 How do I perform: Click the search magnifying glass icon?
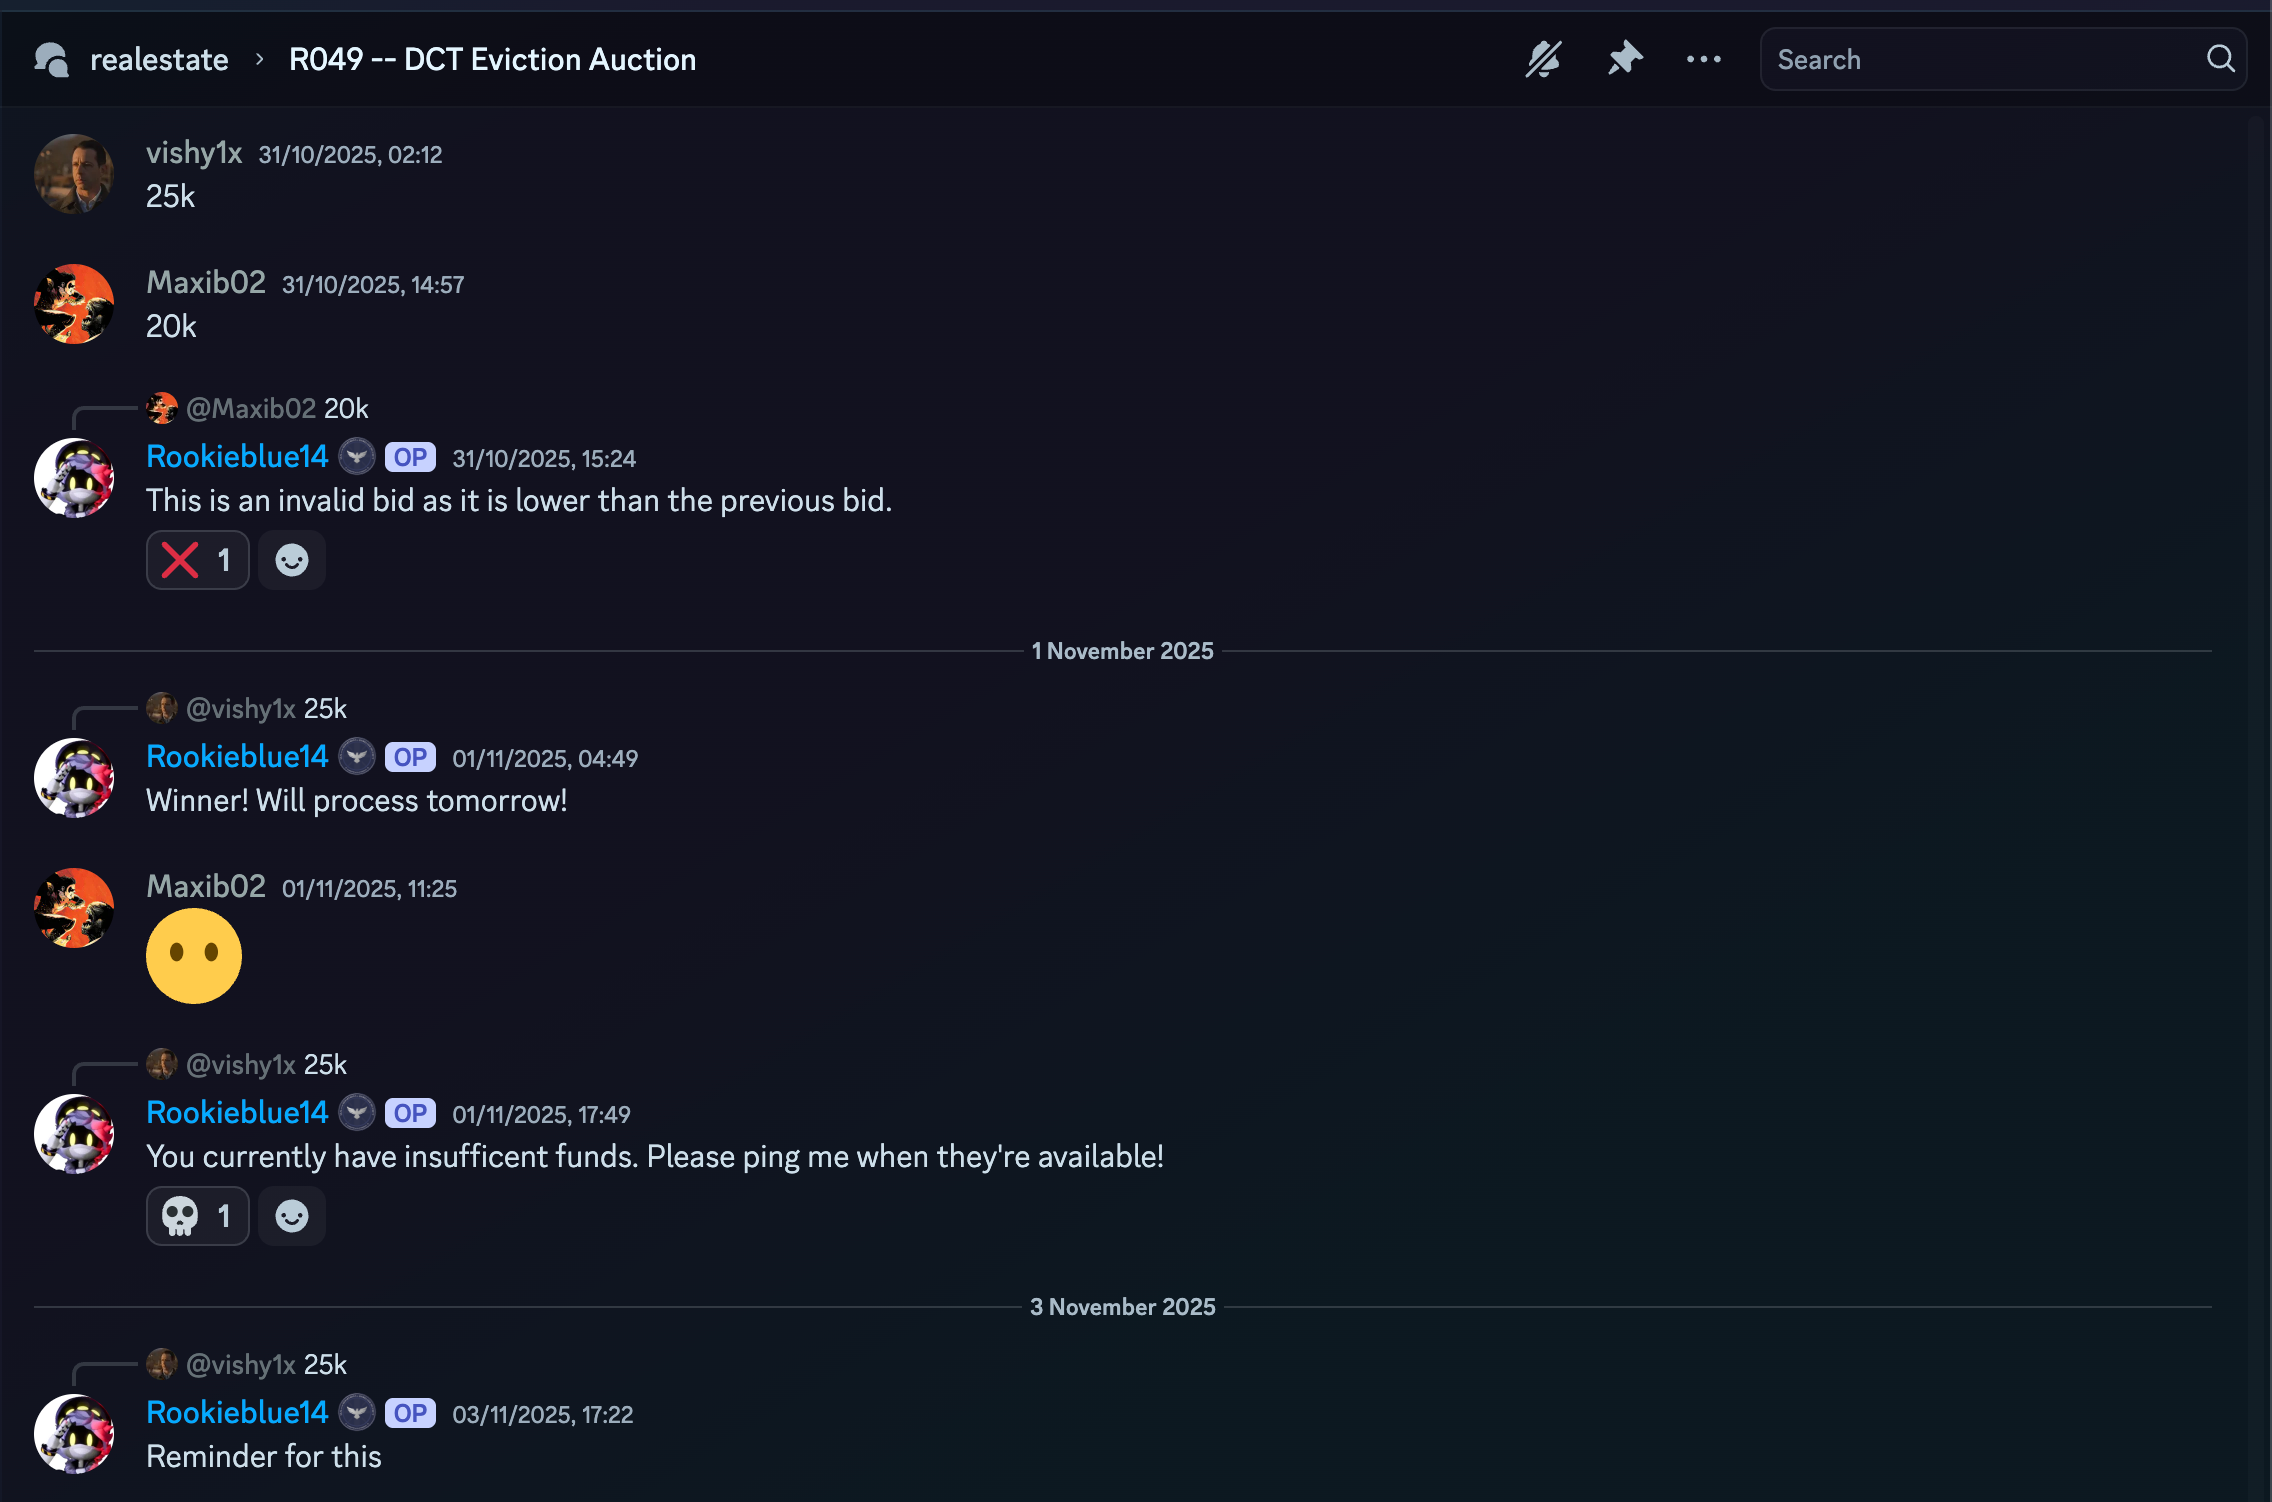point(2221,59)
